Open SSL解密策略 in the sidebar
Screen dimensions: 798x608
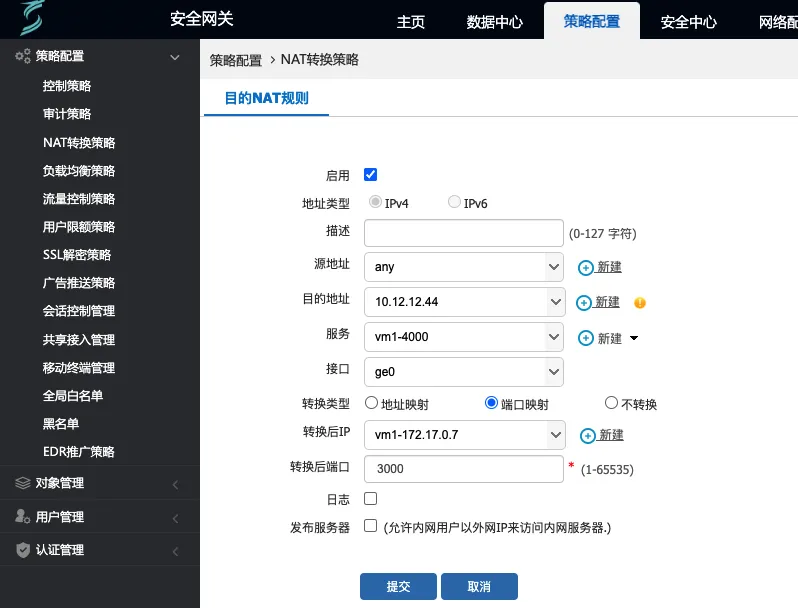pyautogui.click(x=77, y=254)
